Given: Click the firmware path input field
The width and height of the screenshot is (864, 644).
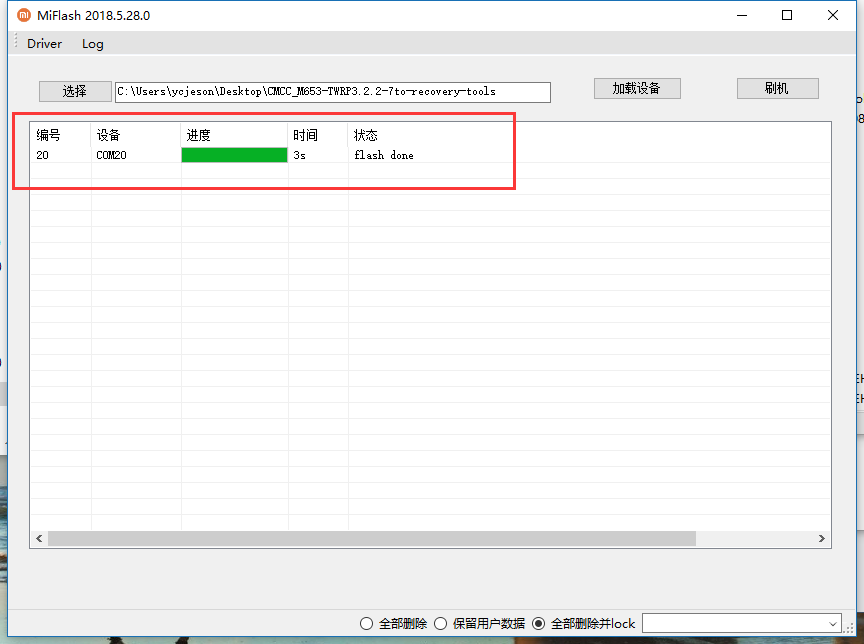Looking at the screenshot, I should 332,92.
